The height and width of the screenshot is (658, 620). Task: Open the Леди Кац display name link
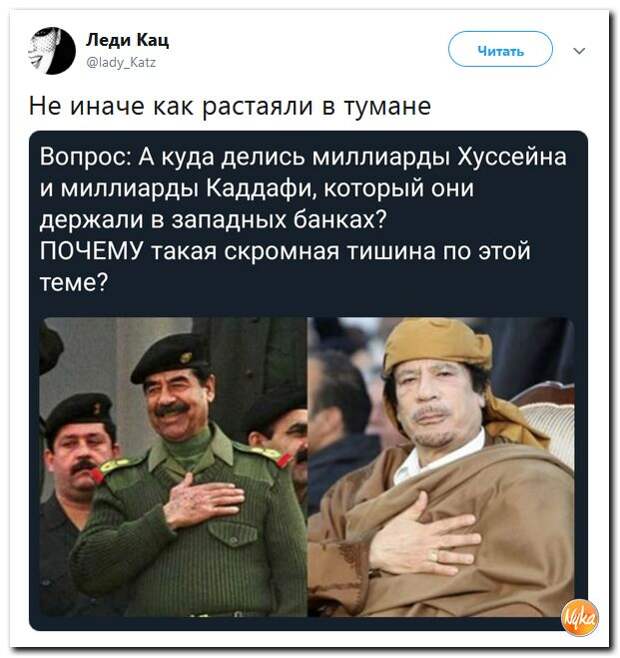[x=128, y=40]
